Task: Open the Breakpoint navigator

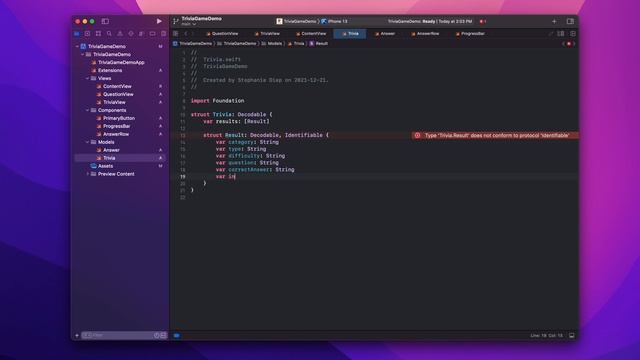Action: click(x=152, y=34)
